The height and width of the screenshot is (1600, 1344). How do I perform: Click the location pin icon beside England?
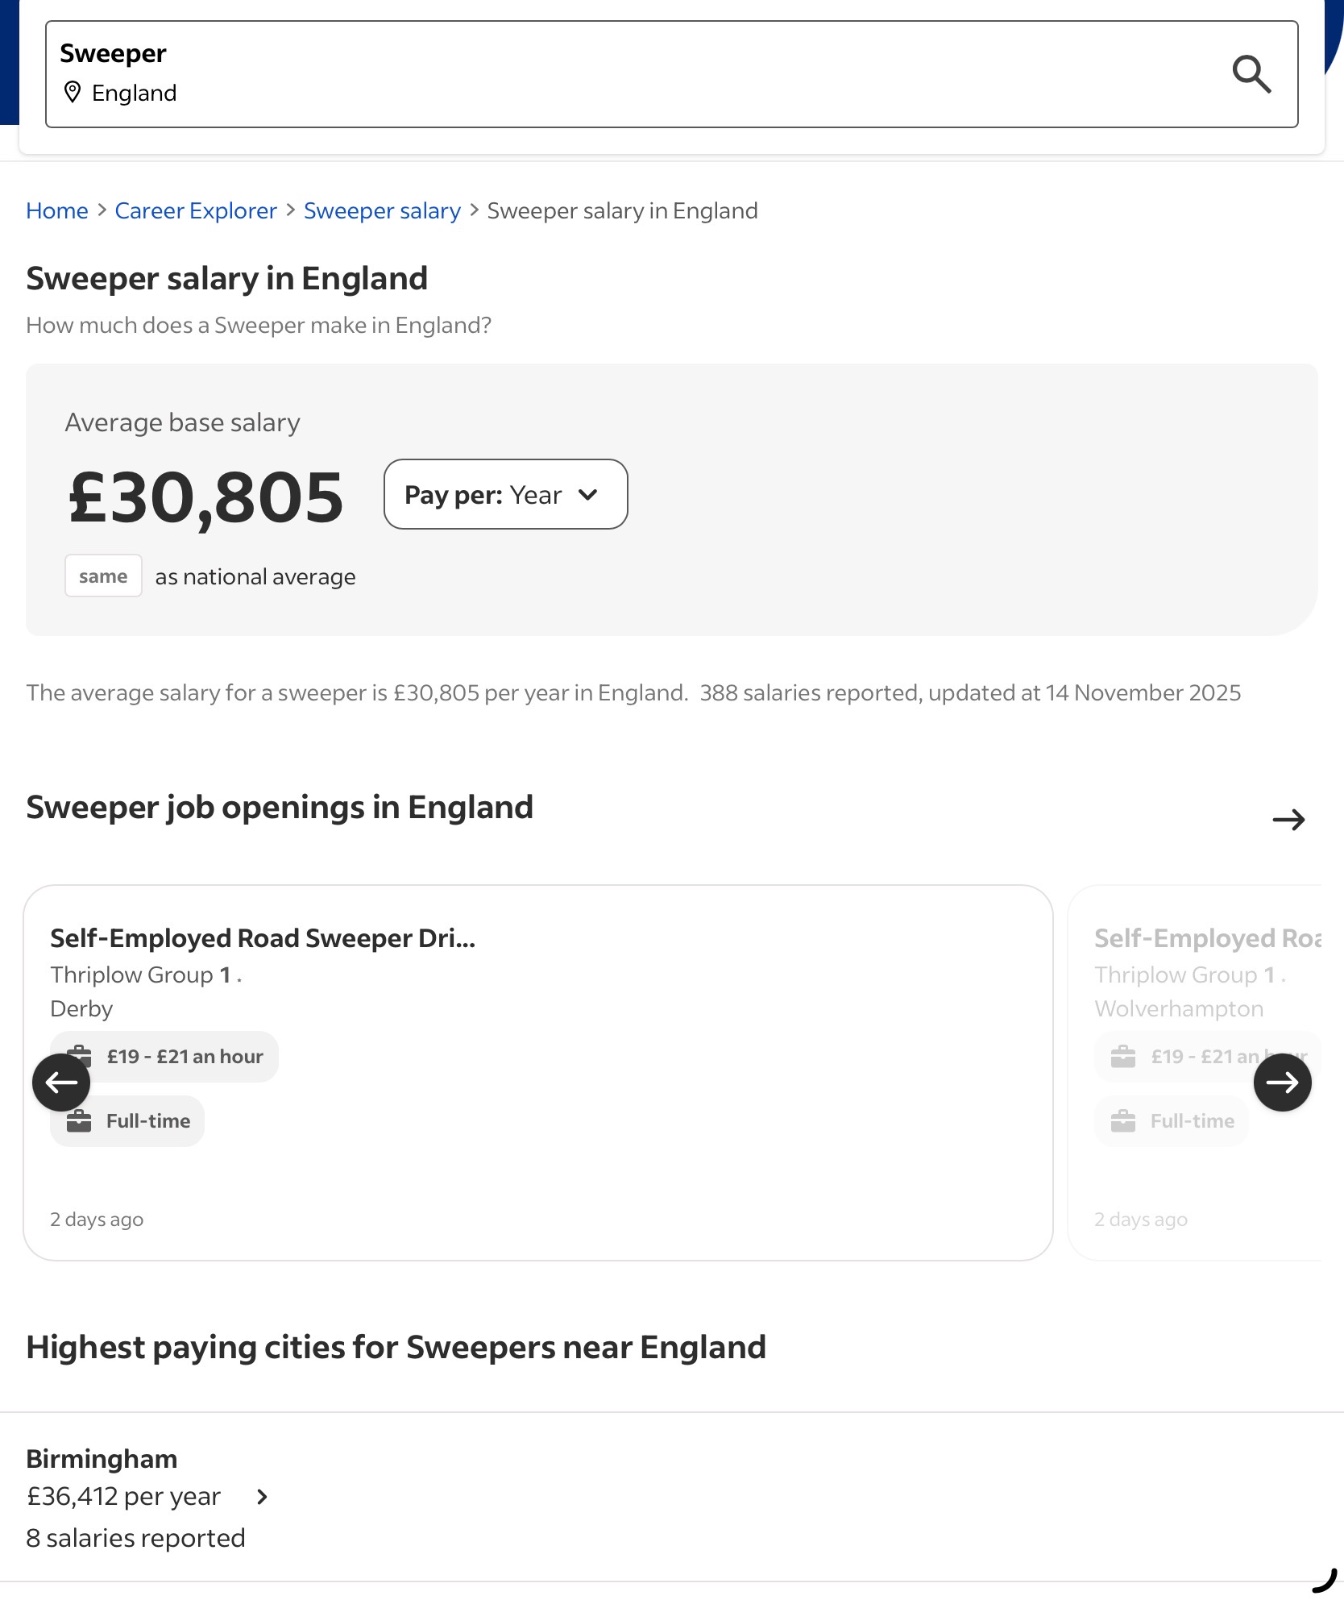pos(72,93)
